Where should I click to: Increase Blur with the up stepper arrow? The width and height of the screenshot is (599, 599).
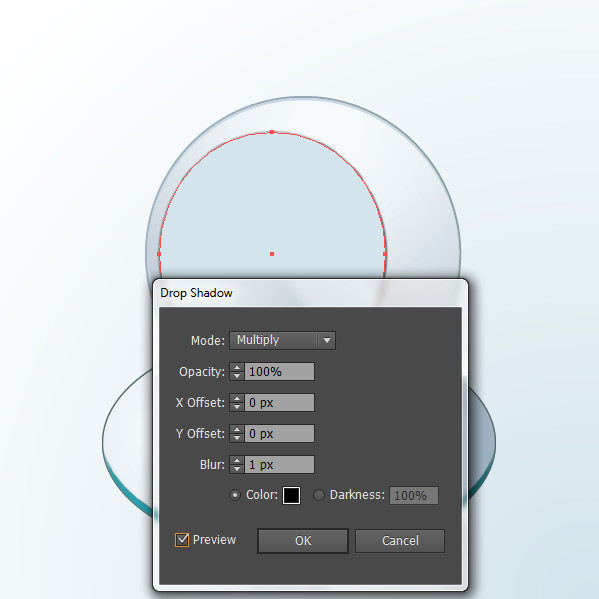[237, 460]
